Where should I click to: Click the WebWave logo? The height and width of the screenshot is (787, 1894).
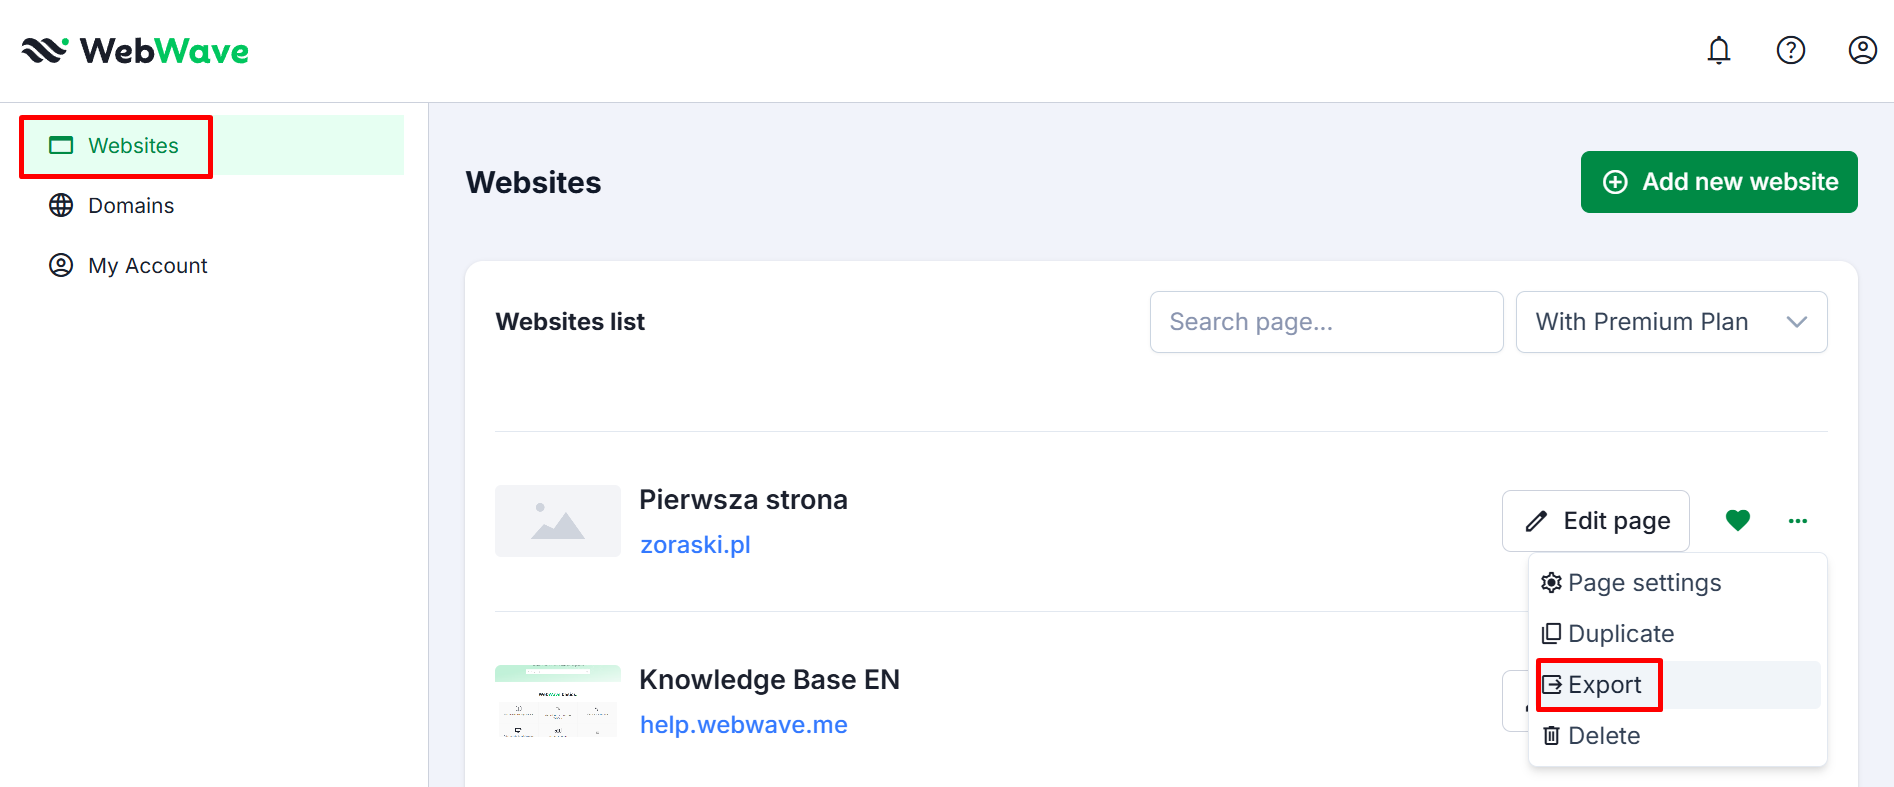click(135, 51)
